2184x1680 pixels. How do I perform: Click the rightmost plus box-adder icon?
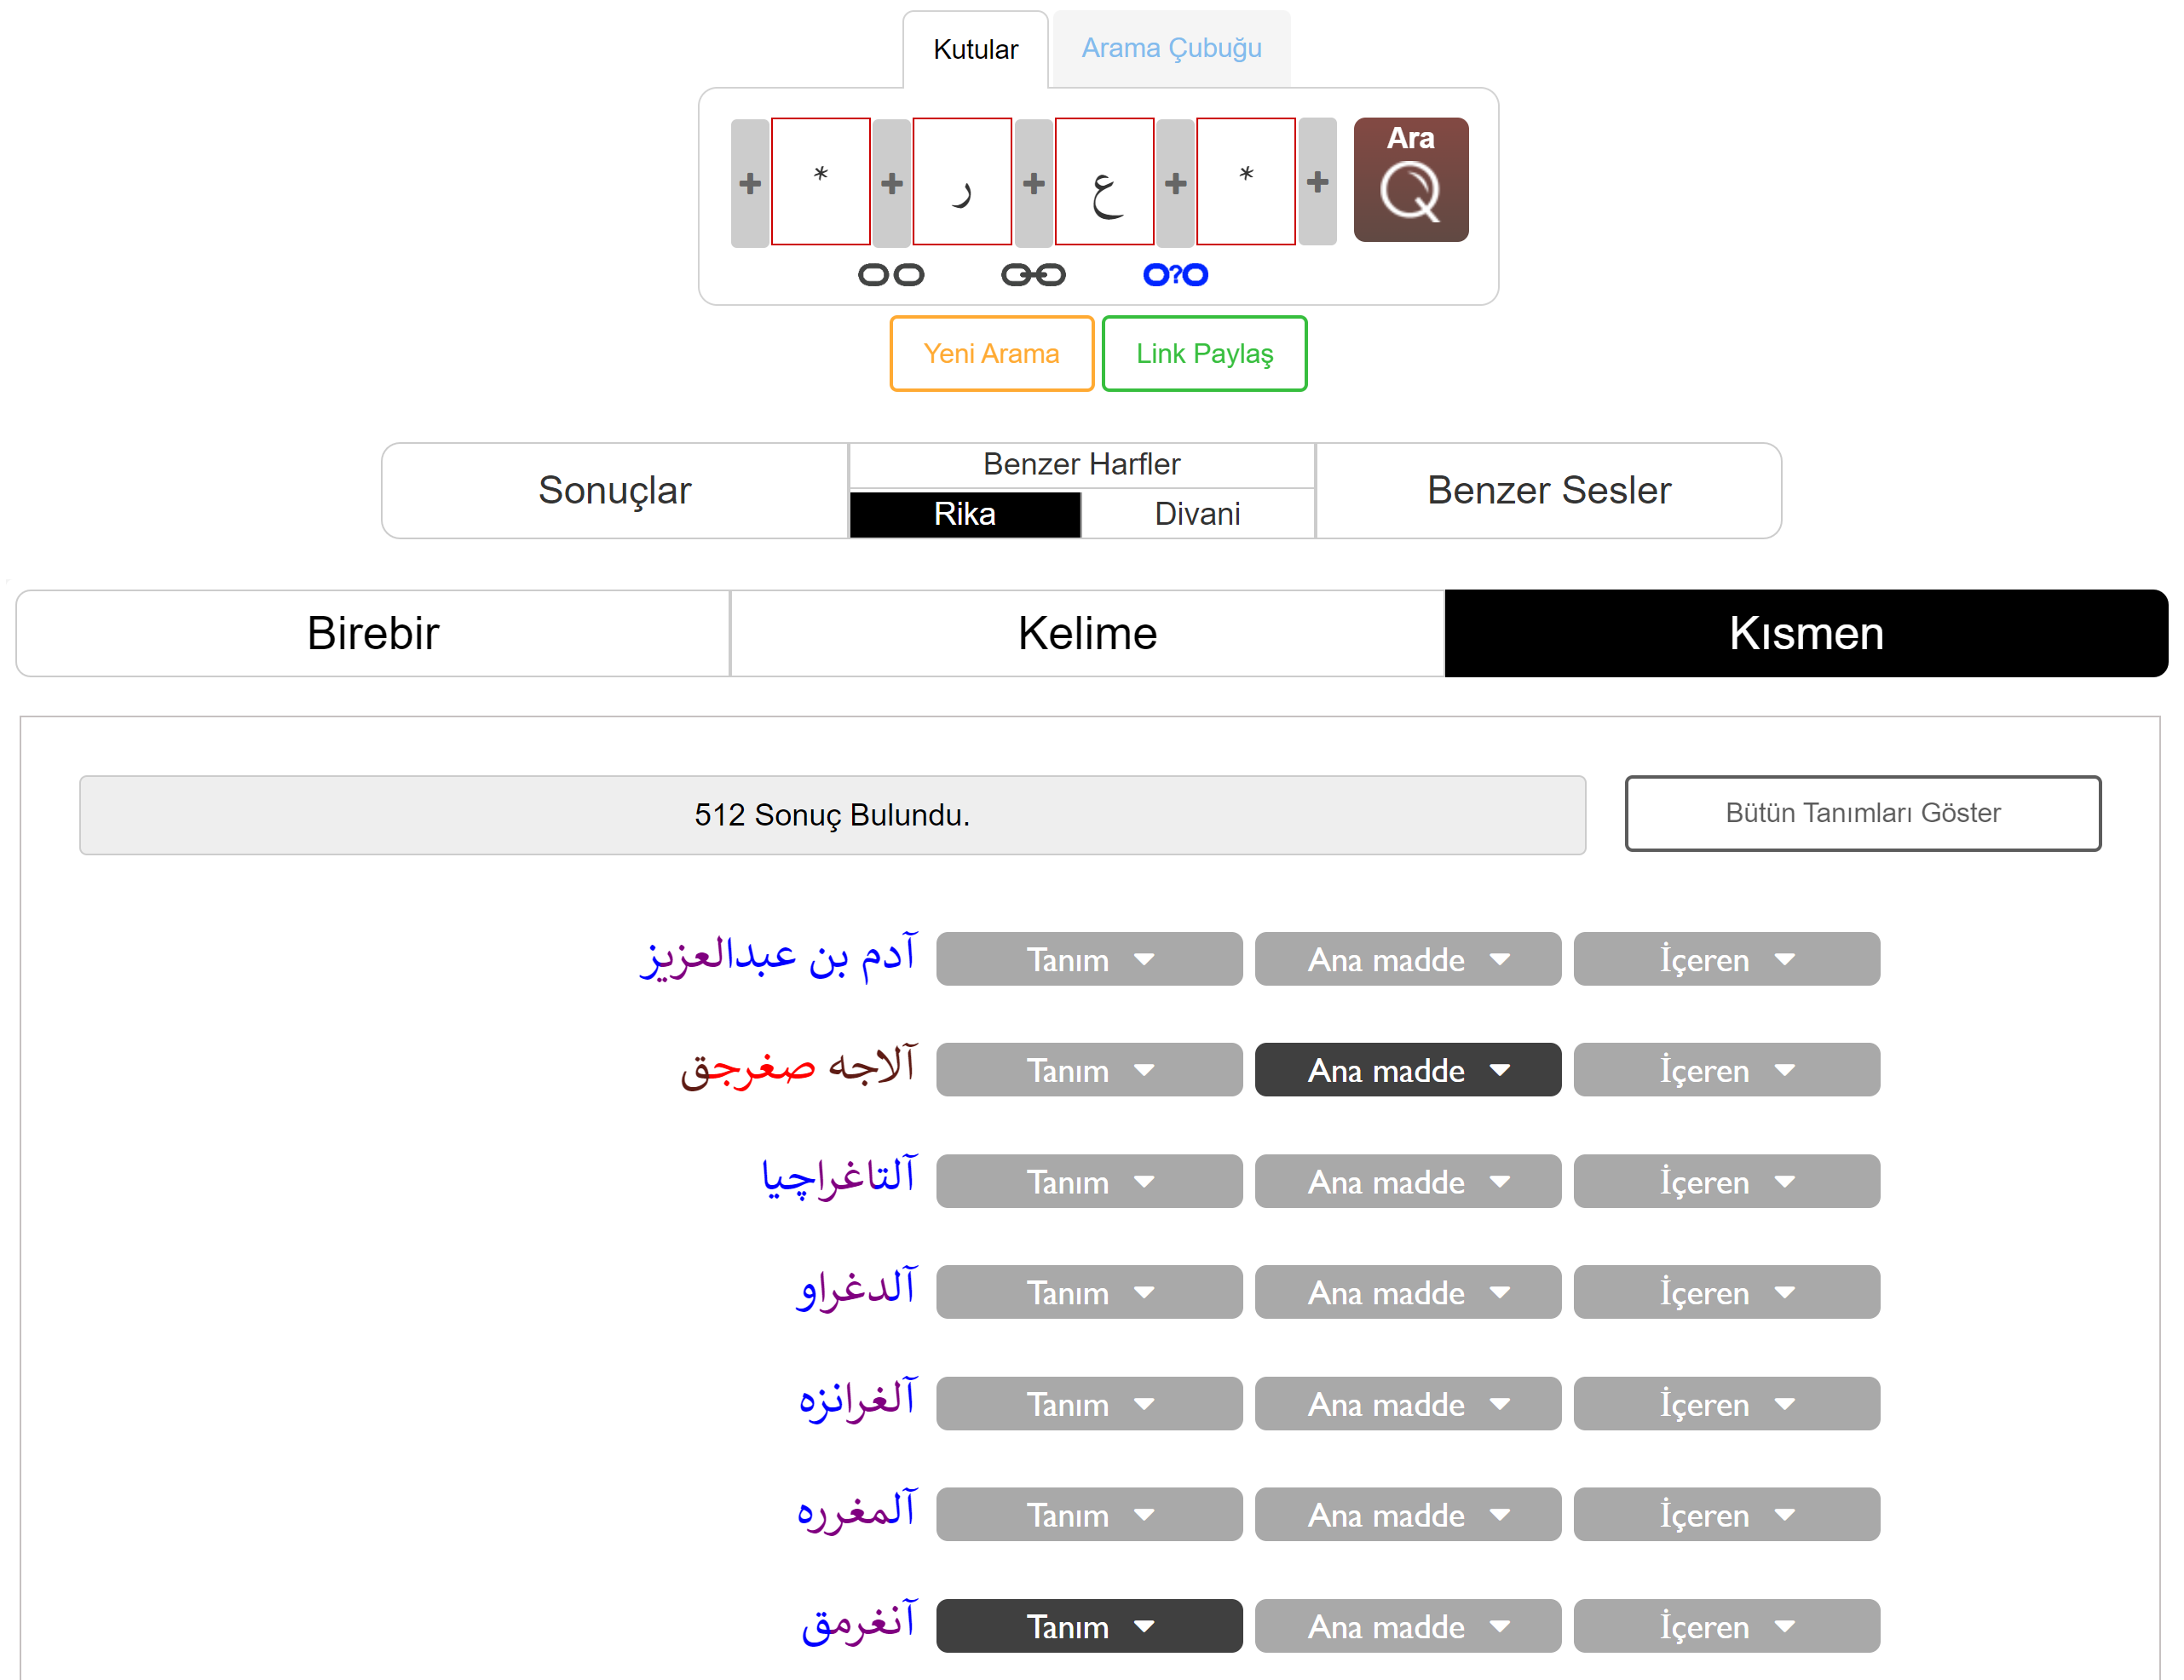tap(1317, 182)
